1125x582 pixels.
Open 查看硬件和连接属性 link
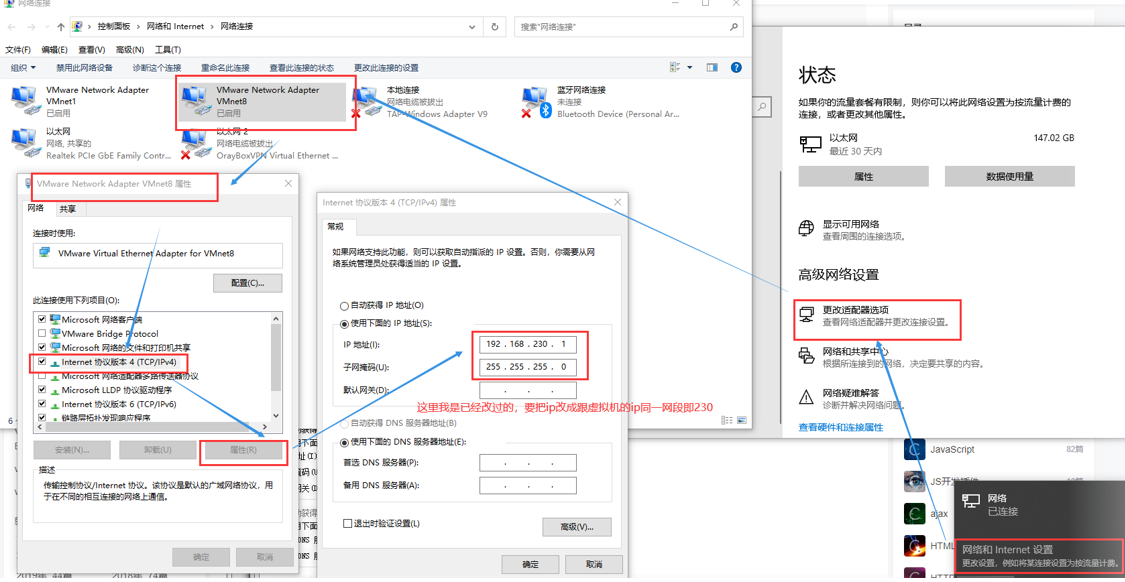(841, 428)
